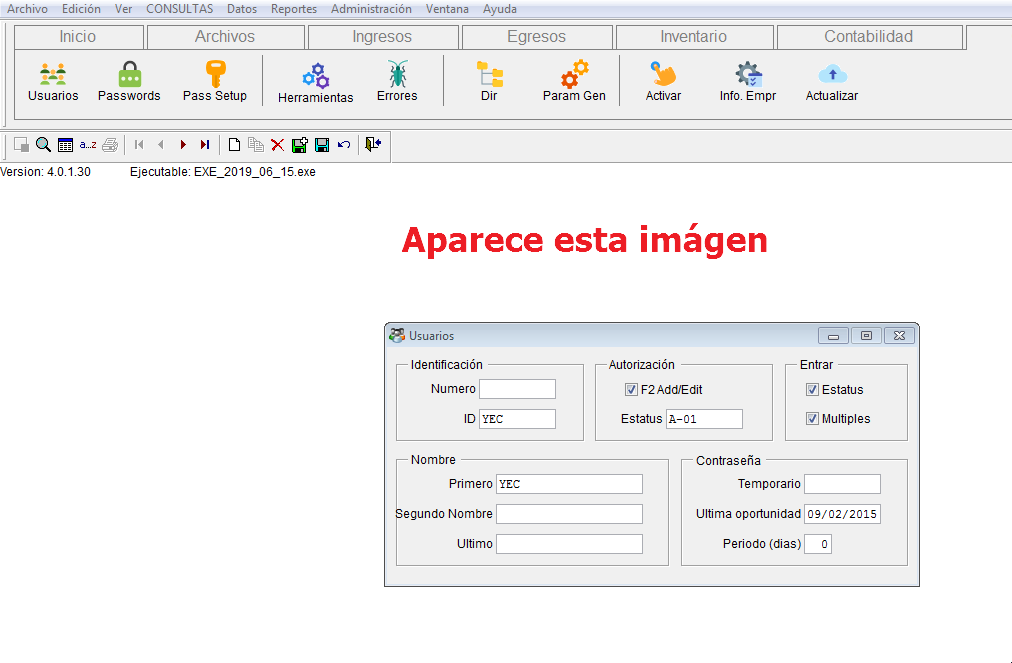Viewport: 1012px width, 663px height.
Task: Switch to the Contabilidad tab
Action: (x=869, y=37)
